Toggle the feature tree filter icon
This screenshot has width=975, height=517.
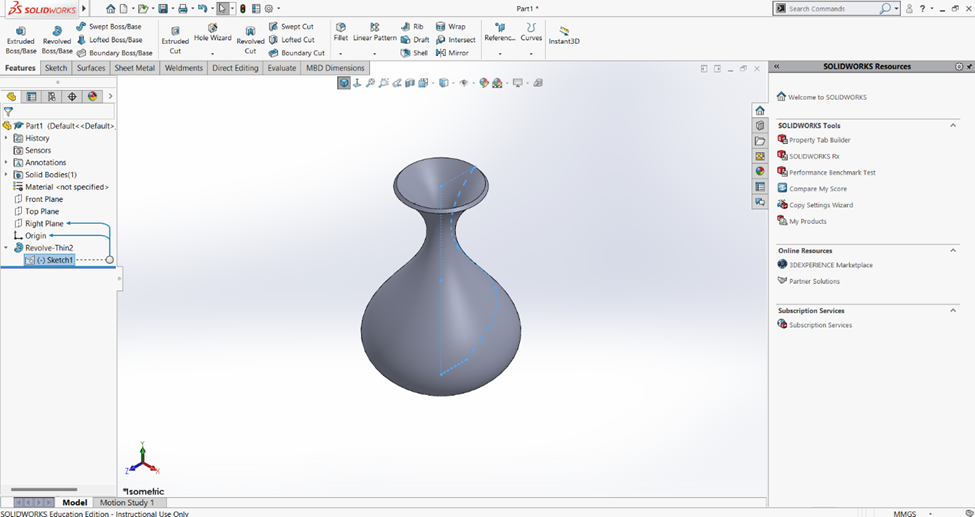[x=8, y=112]
